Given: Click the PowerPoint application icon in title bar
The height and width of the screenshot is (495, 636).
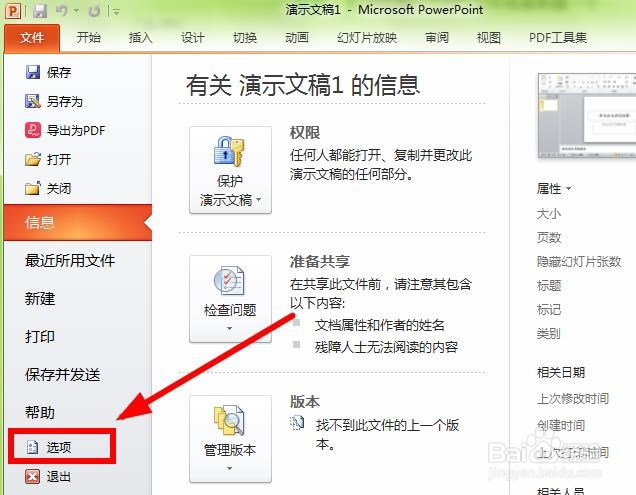Looking at the screenshot, I should [x=13, y=11].
